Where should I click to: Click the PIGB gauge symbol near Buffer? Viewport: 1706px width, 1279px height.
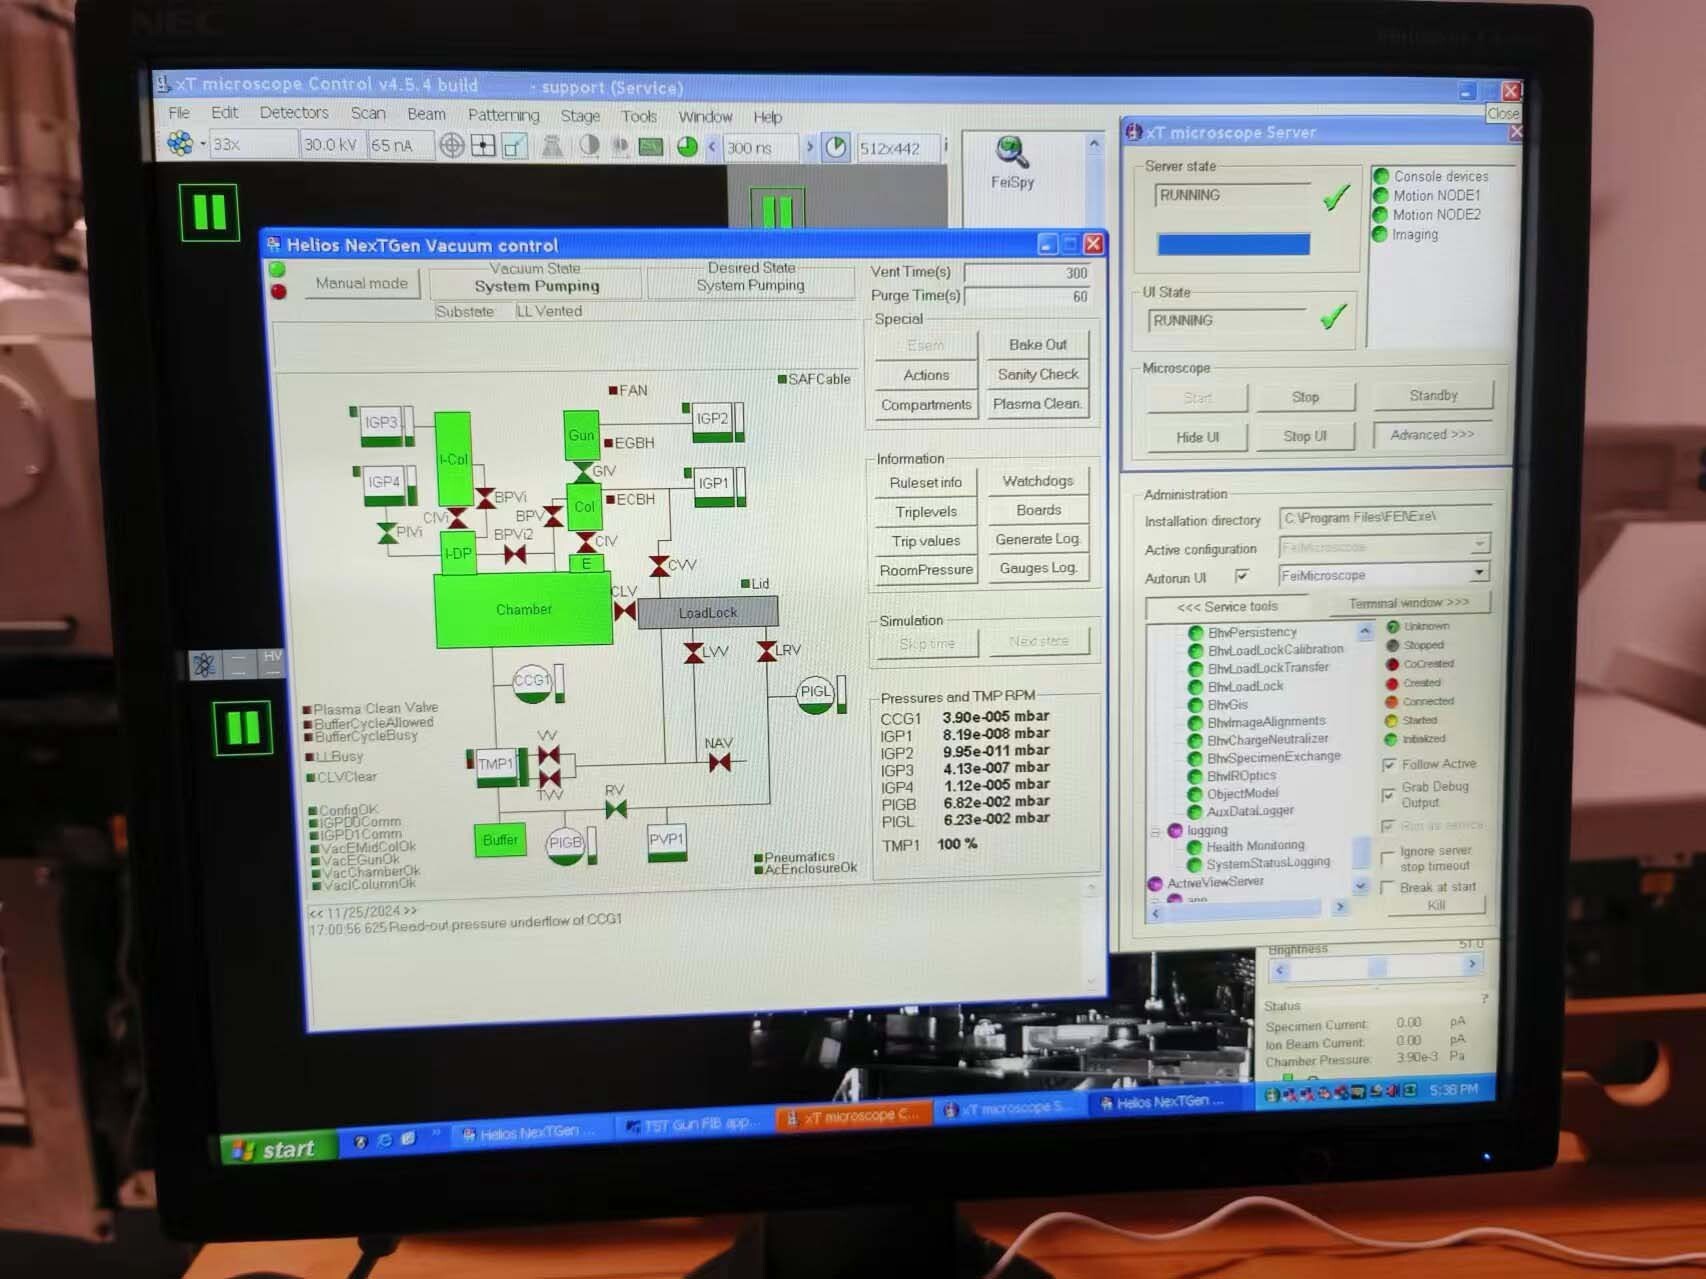point(565,843)
